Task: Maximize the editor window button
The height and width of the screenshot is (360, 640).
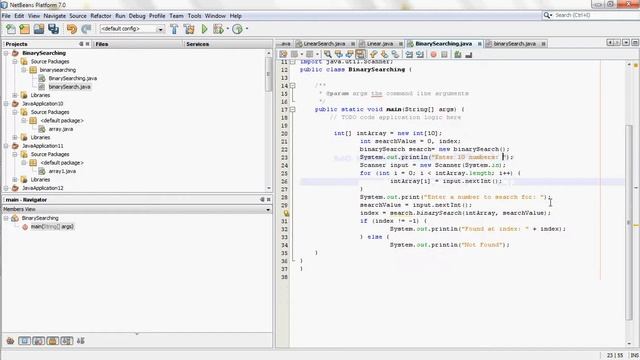Action: click(x=635, y=42)
